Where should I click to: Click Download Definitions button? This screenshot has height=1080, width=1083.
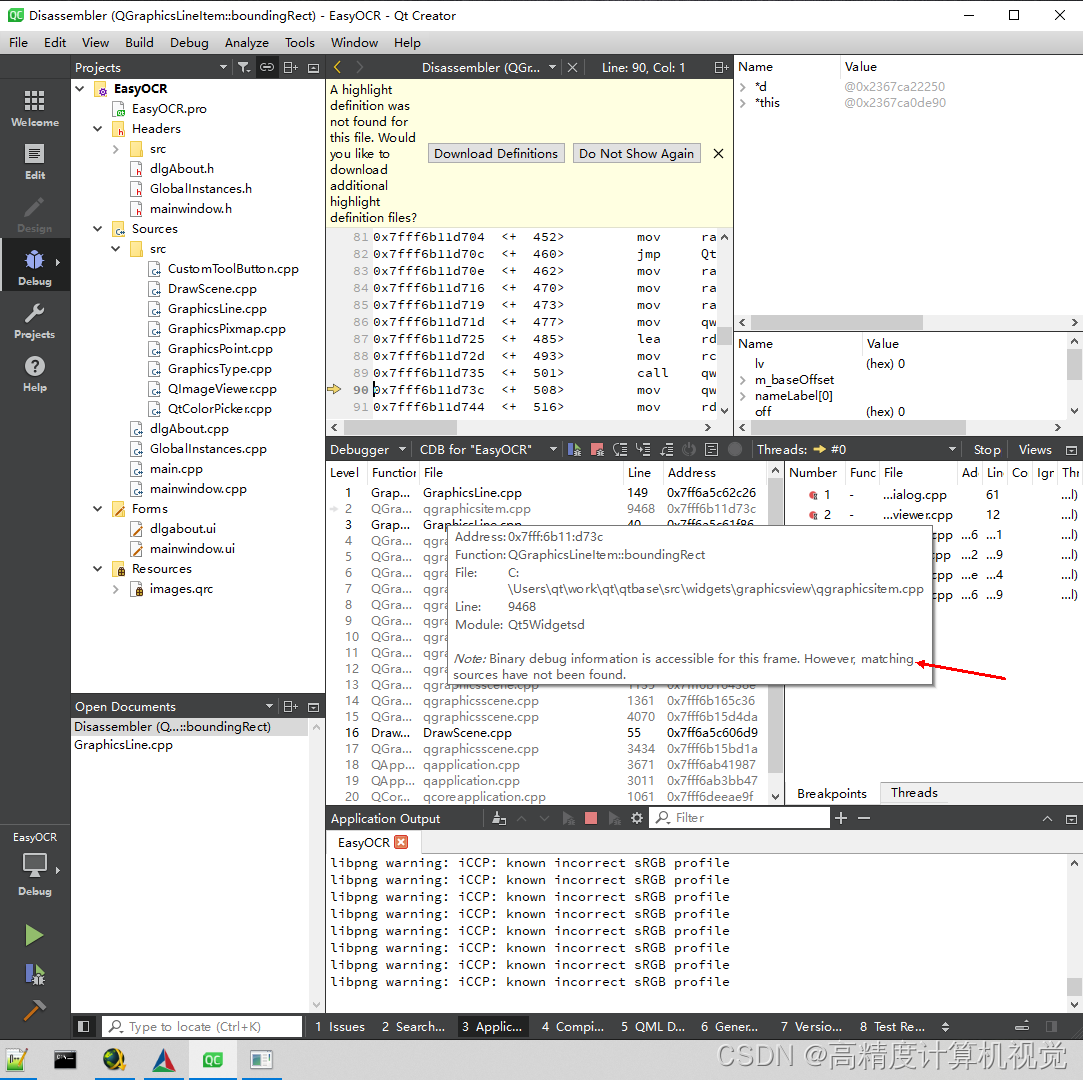point(496,153)
